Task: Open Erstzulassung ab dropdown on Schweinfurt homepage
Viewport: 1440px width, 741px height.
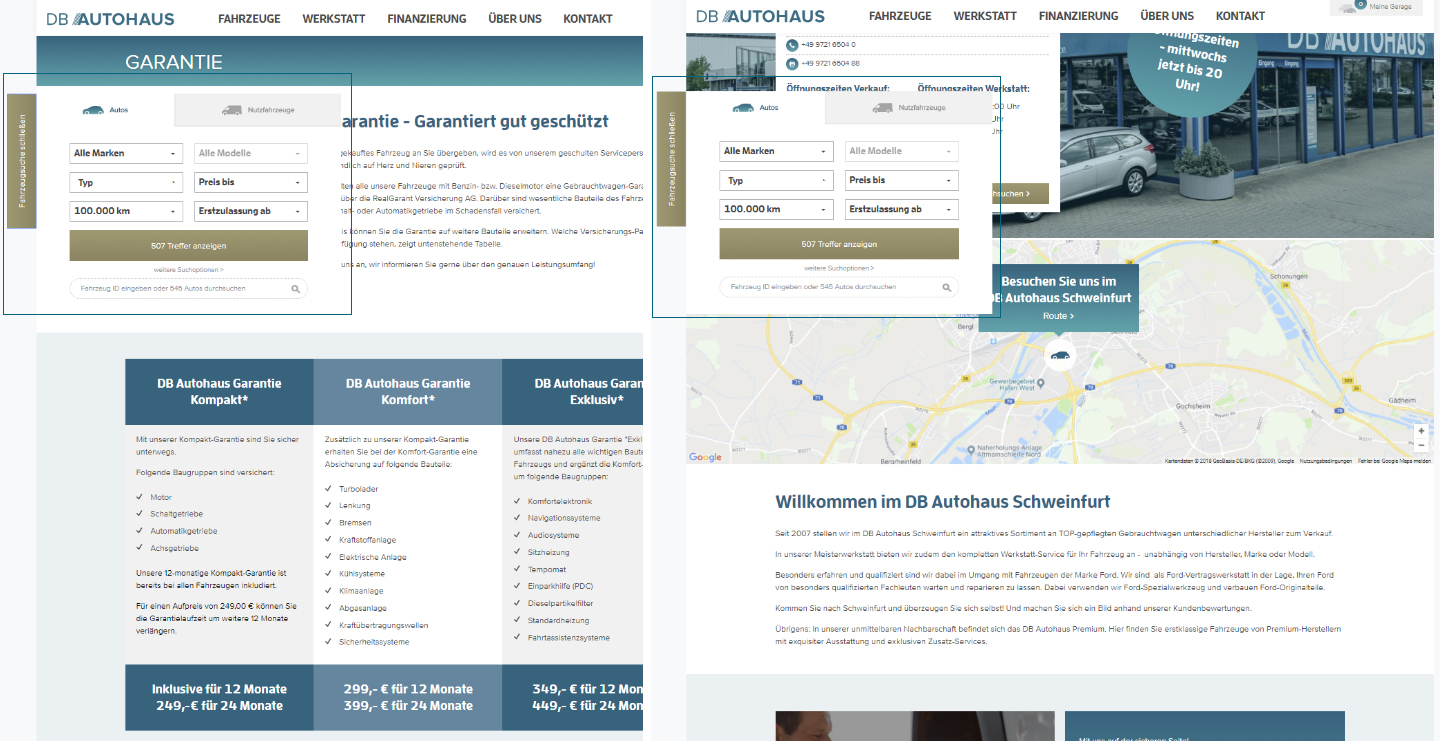Action: (902, 209)
